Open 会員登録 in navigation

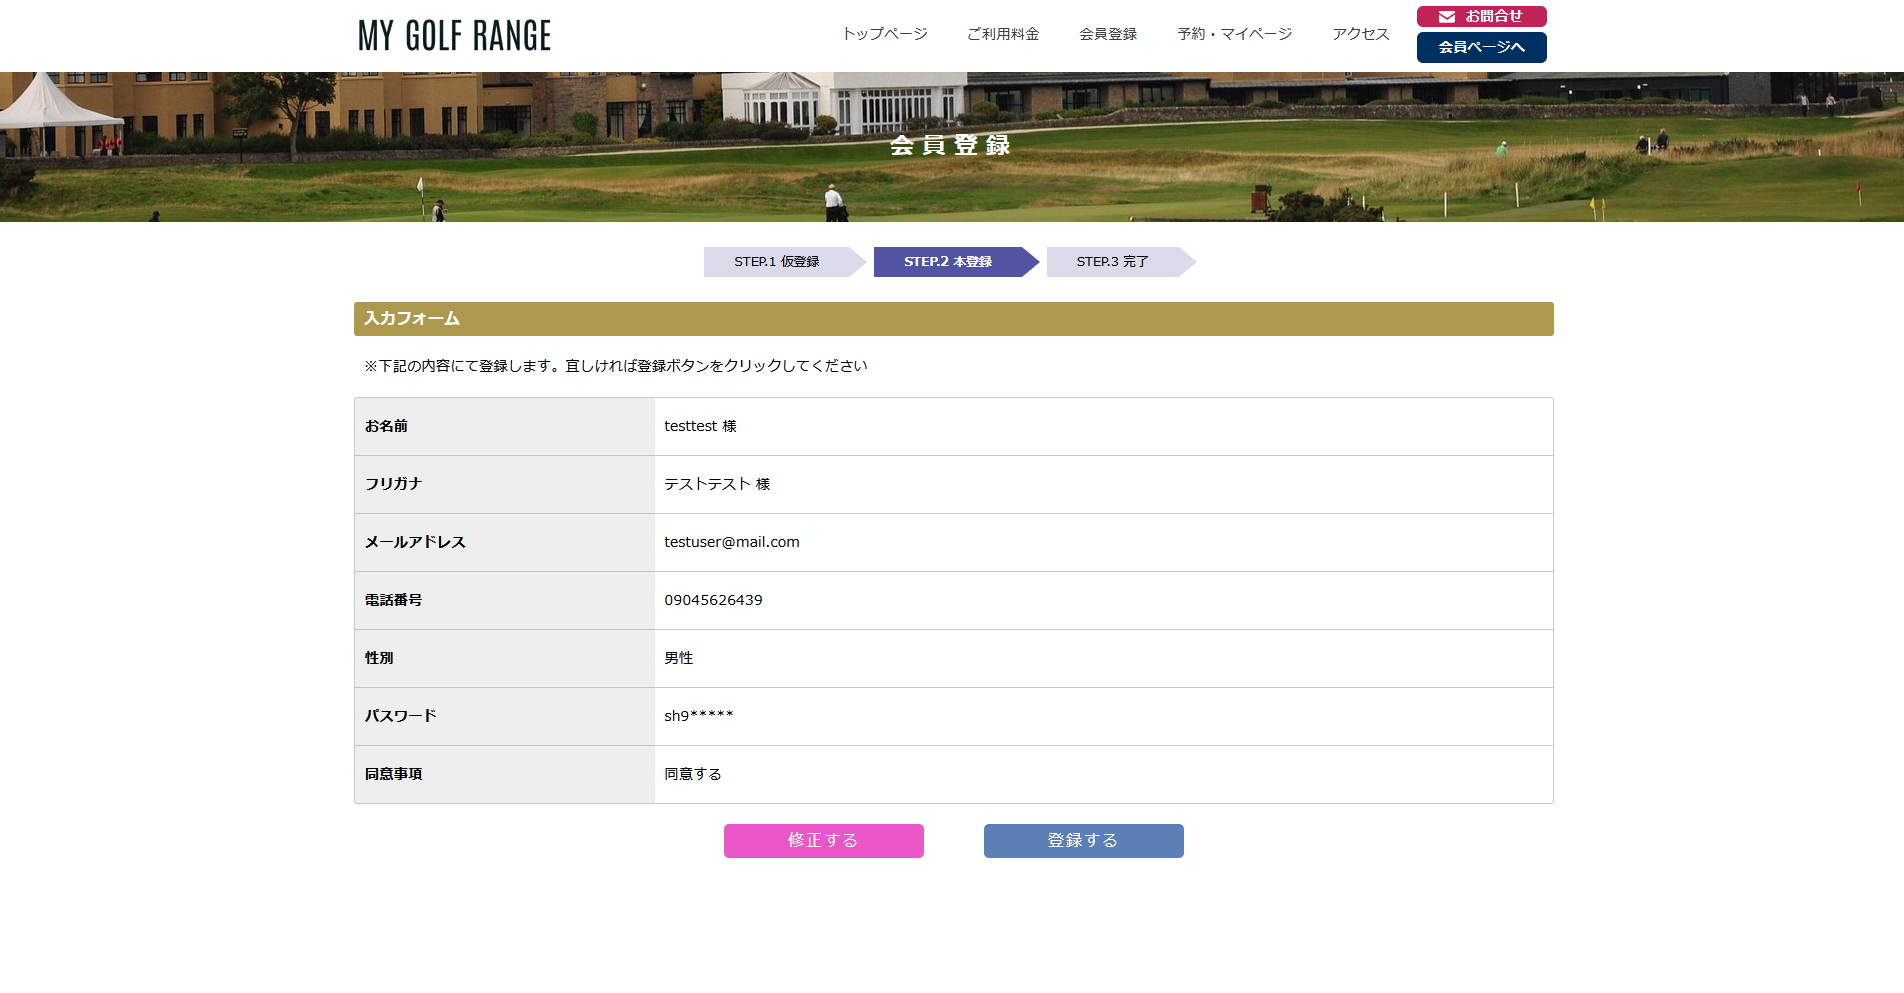click(x=1108, y=34)
